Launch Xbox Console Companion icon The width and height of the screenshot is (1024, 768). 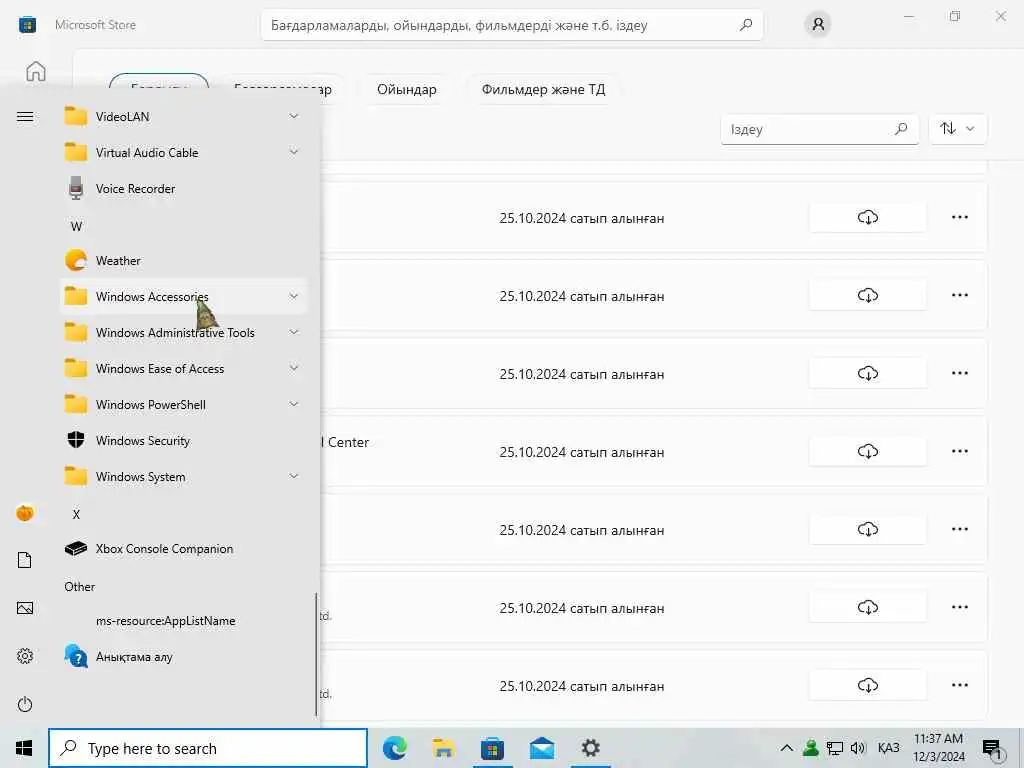76,549
